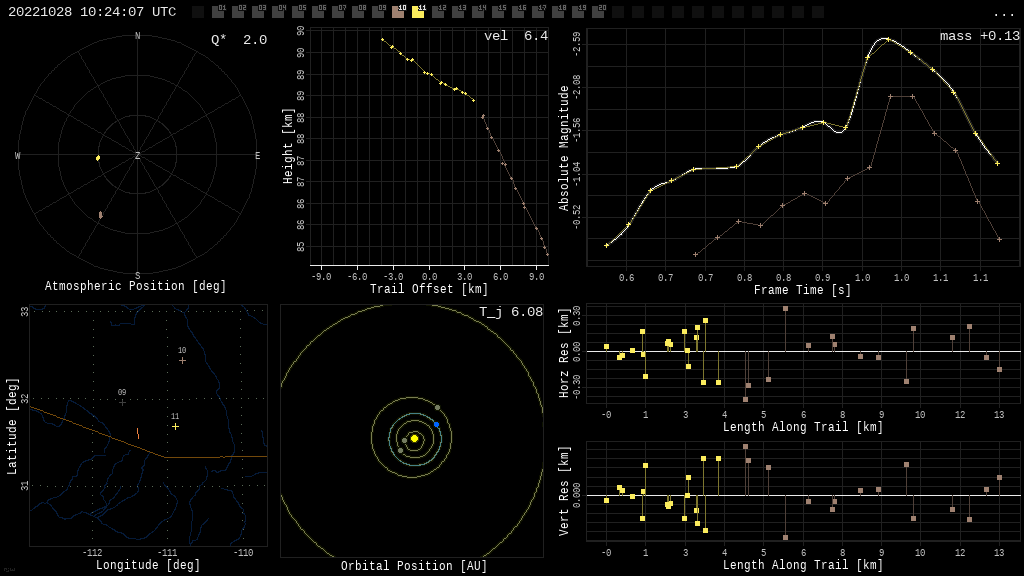Click the Longitude [deg] axis label
Screen dimensions: 1024x576
(148, 565)
